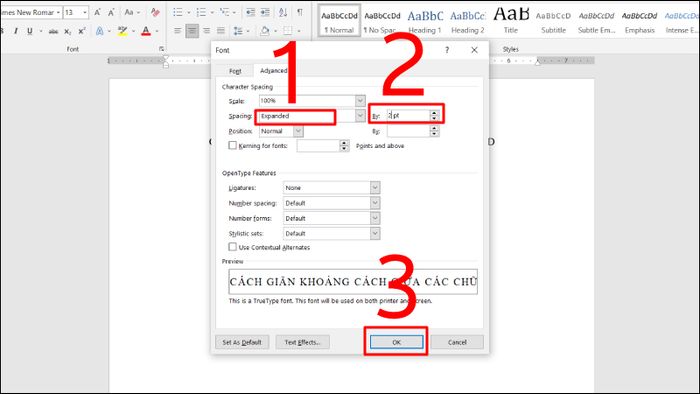
Task: Select the Advanced tab in the Font dialog
Action: tap(273, 71)
